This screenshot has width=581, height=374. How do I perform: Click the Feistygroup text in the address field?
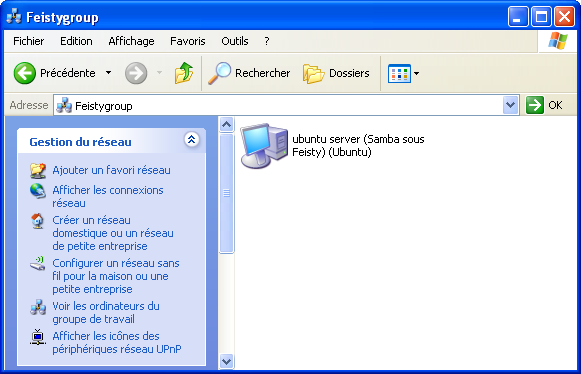pos(103,106)
